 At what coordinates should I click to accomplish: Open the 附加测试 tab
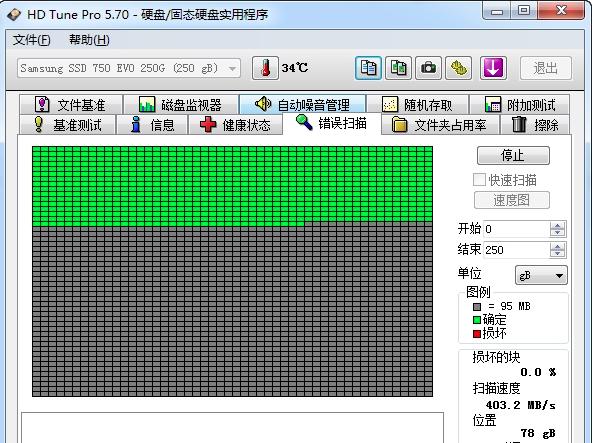tap(520, 104)
